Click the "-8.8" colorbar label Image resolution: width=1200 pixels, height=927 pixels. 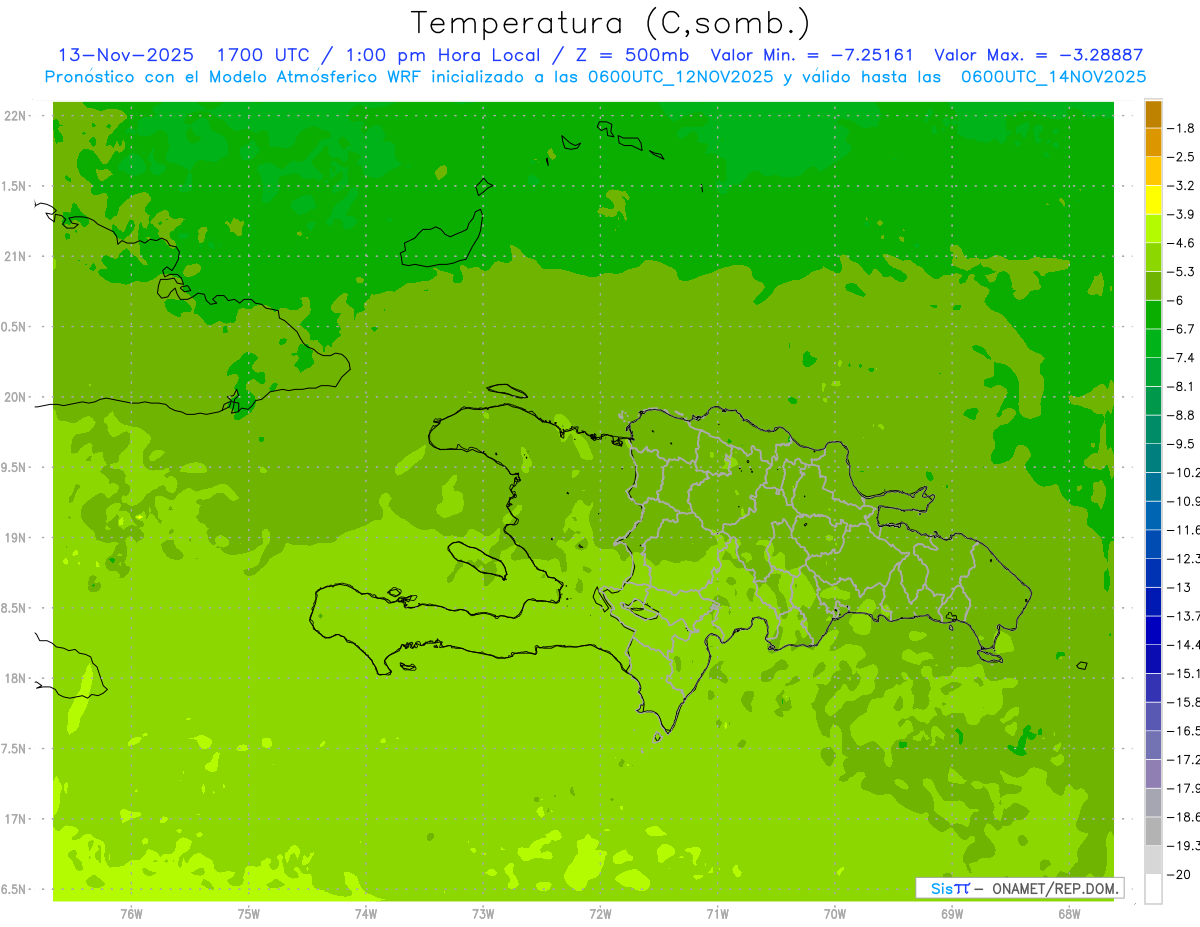(1180, 415)
